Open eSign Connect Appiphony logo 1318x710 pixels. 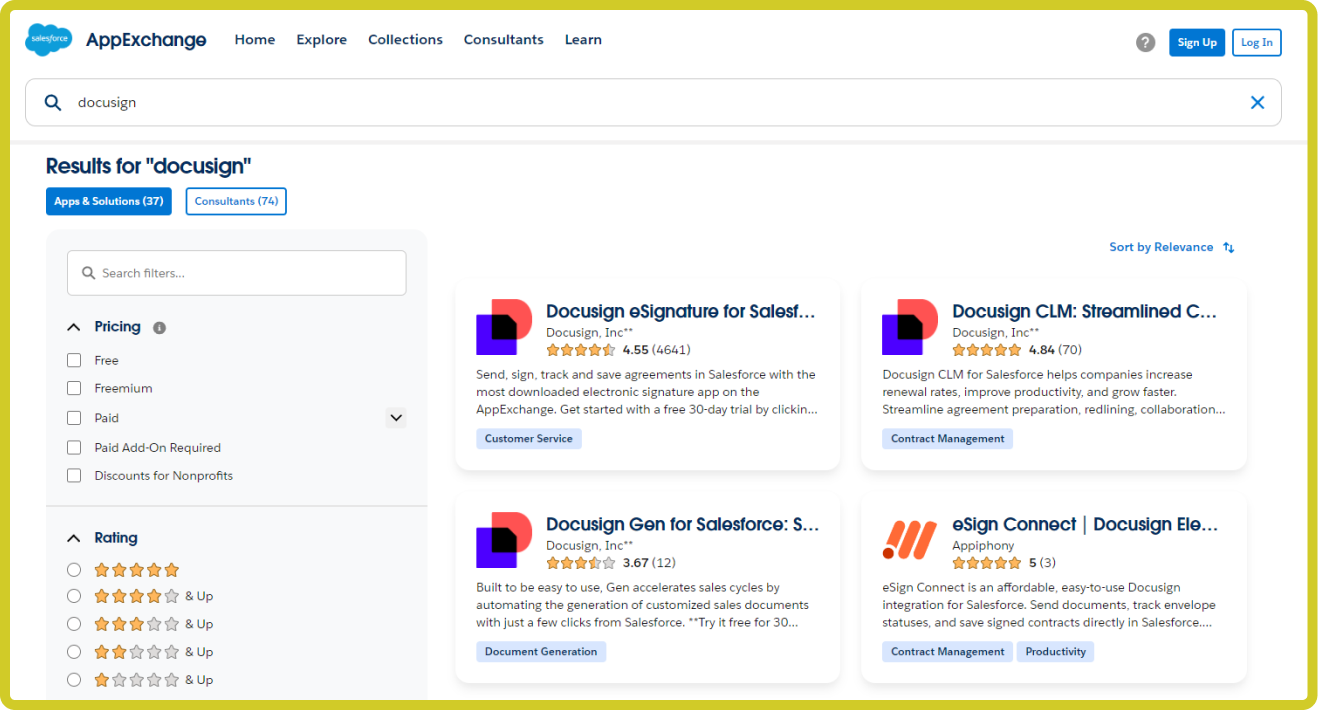tap(910, 540)
